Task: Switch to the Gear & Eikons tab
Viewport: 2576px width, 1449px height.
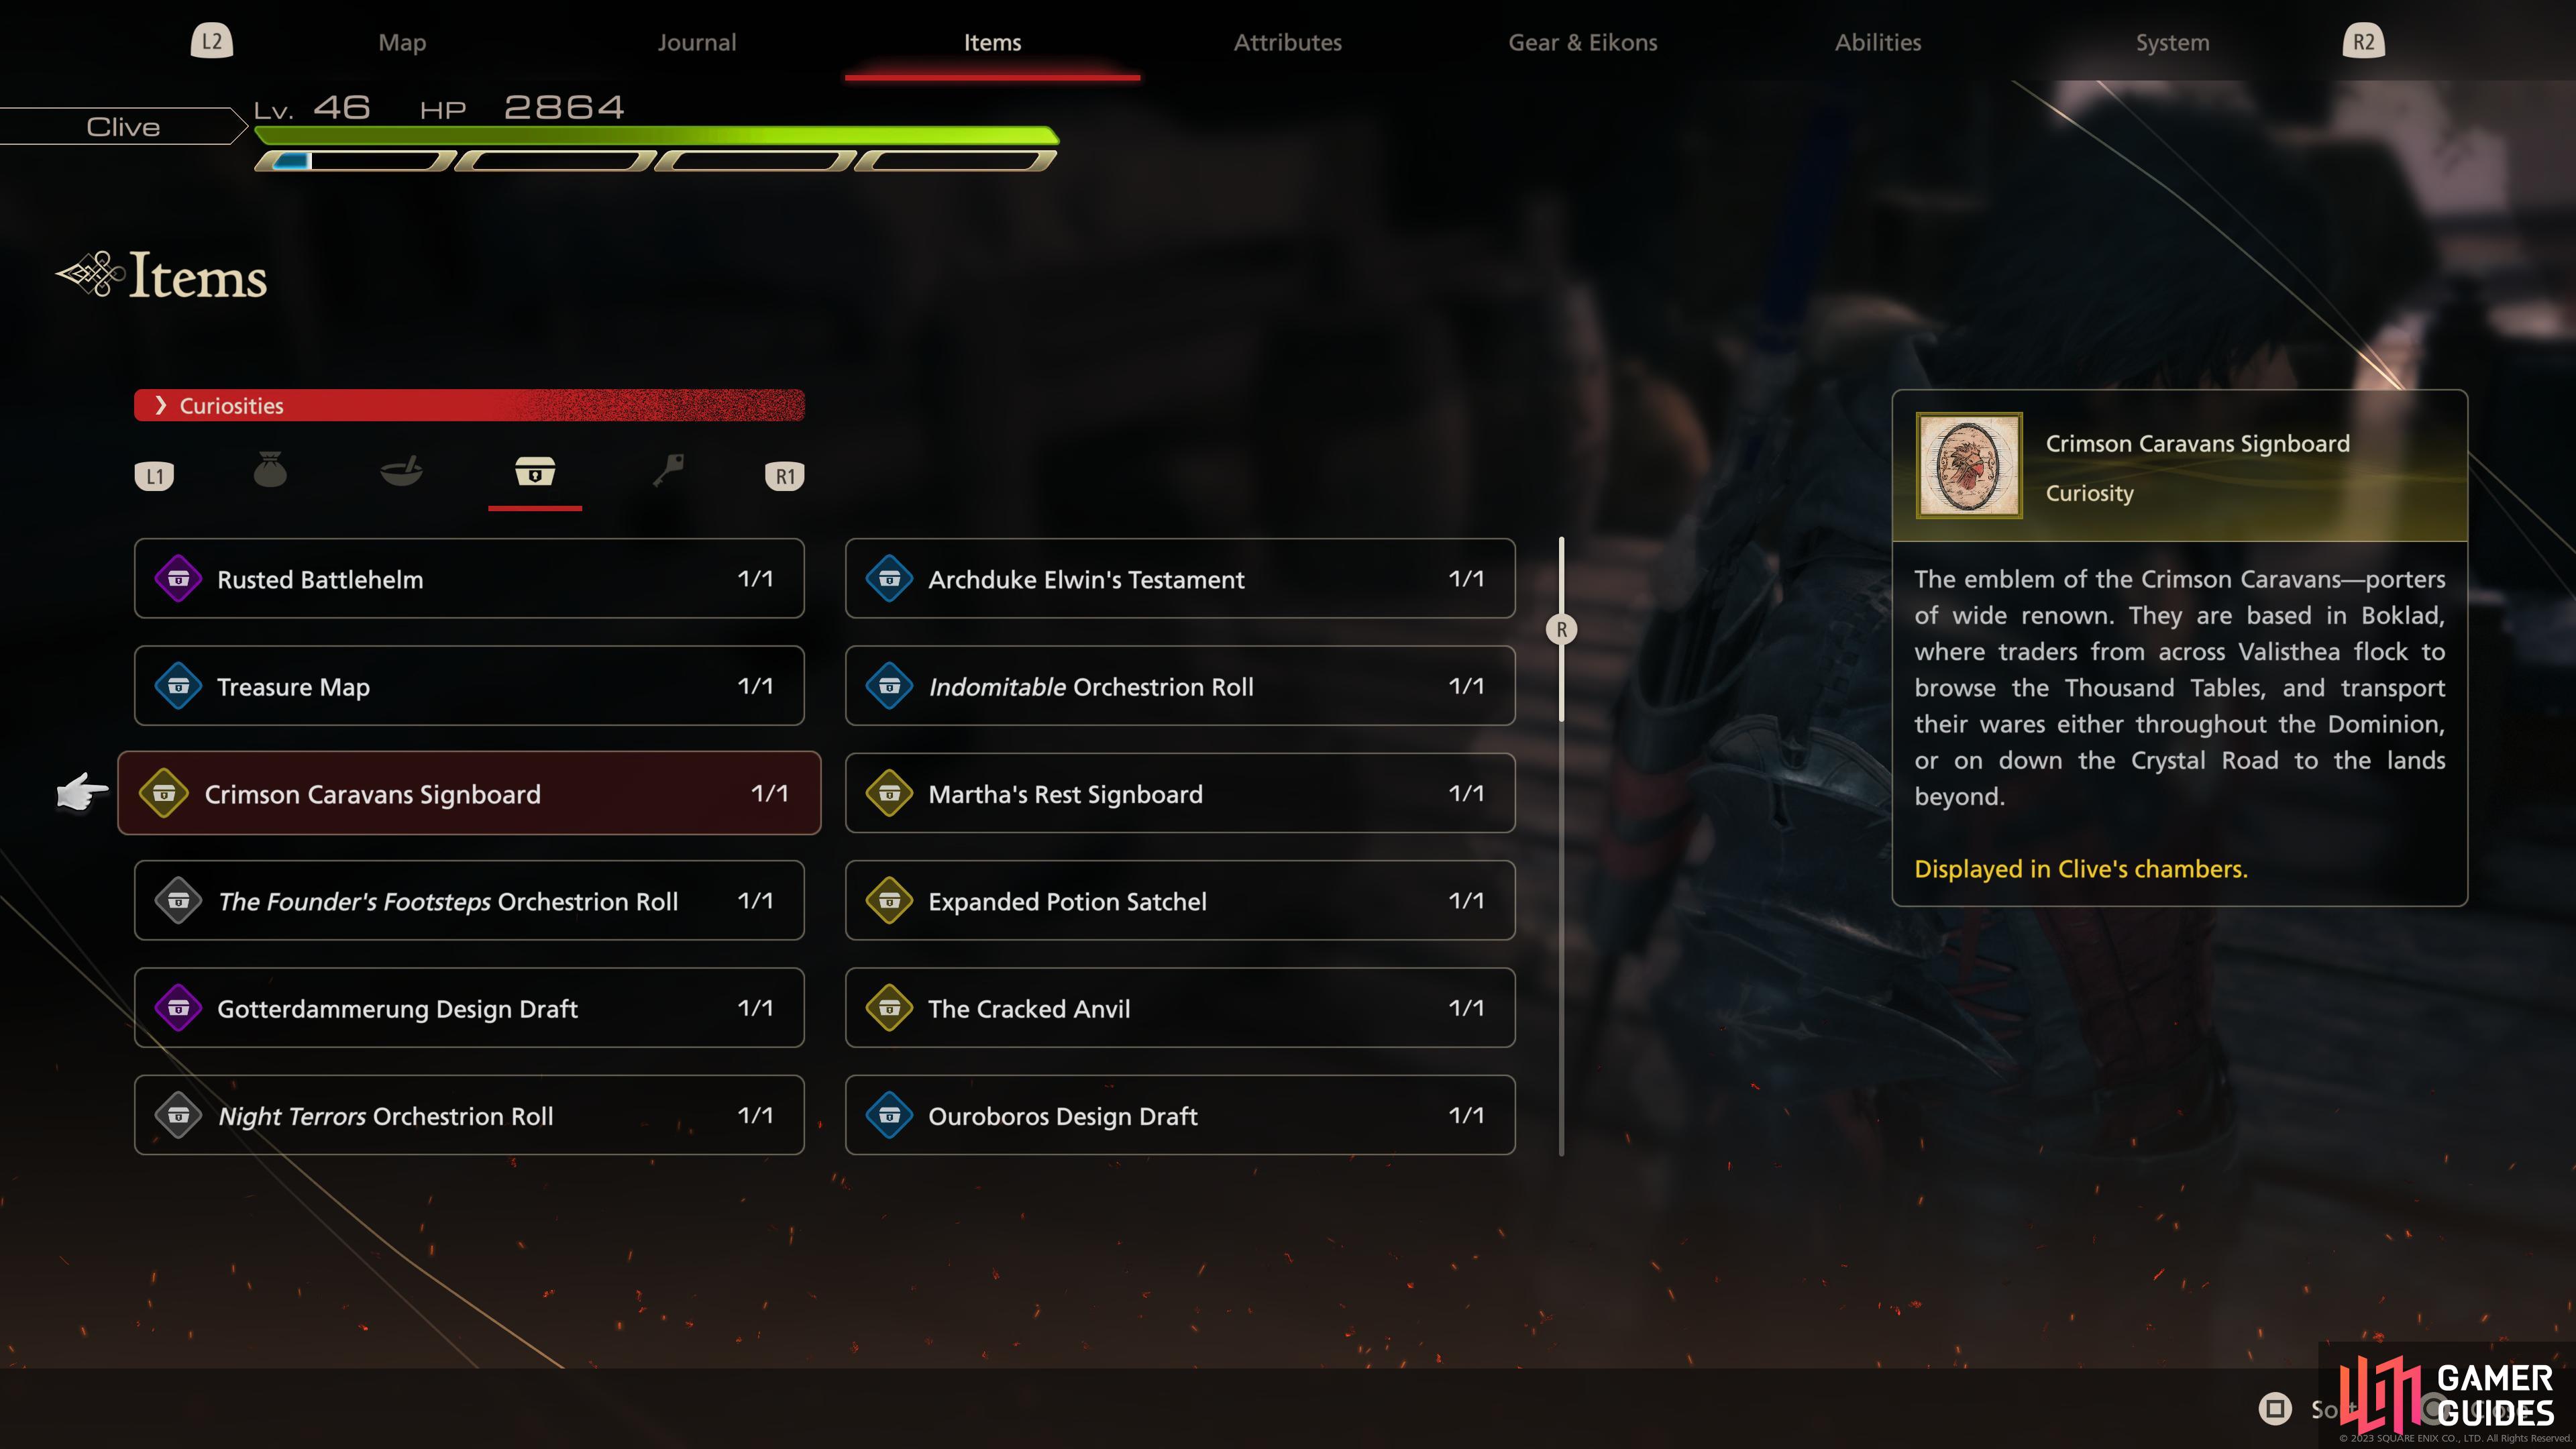Action: [x=1583, y=42]
